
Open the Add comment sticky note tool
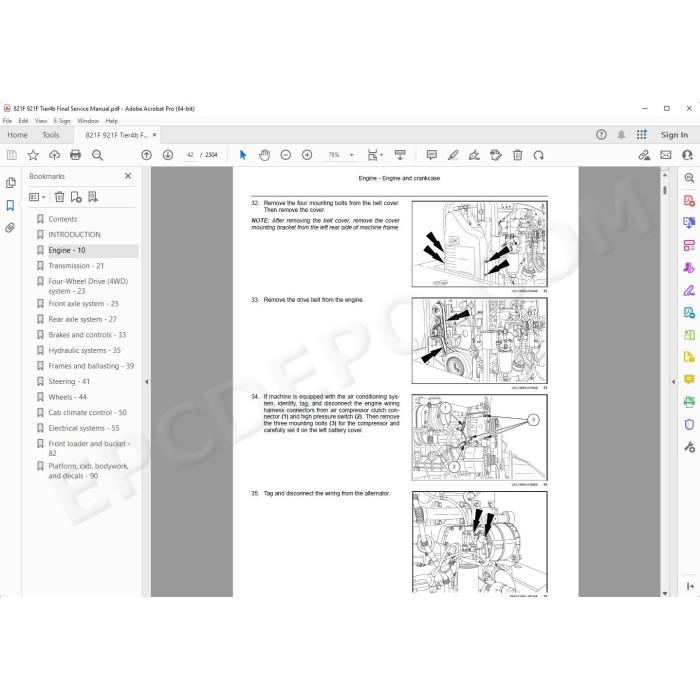[x=431, y=155]
